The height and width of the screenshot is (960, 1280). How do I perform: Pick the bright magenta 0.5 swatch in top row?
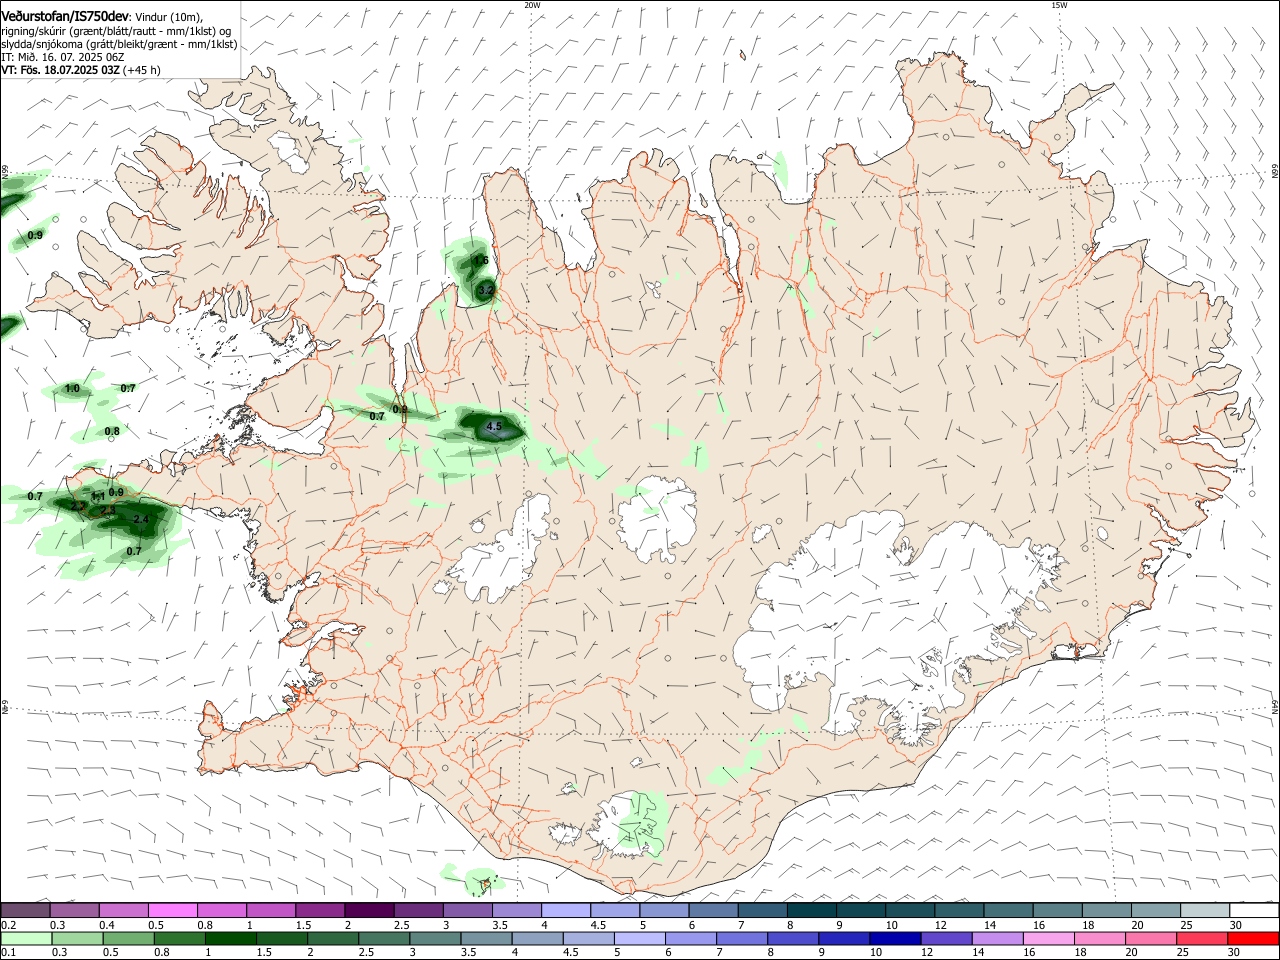[172, 911]
